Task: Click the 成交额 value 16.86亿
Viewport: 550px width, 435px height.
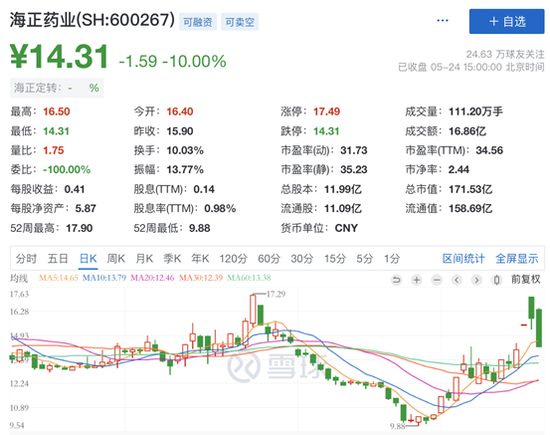Action: coord(467,131)
